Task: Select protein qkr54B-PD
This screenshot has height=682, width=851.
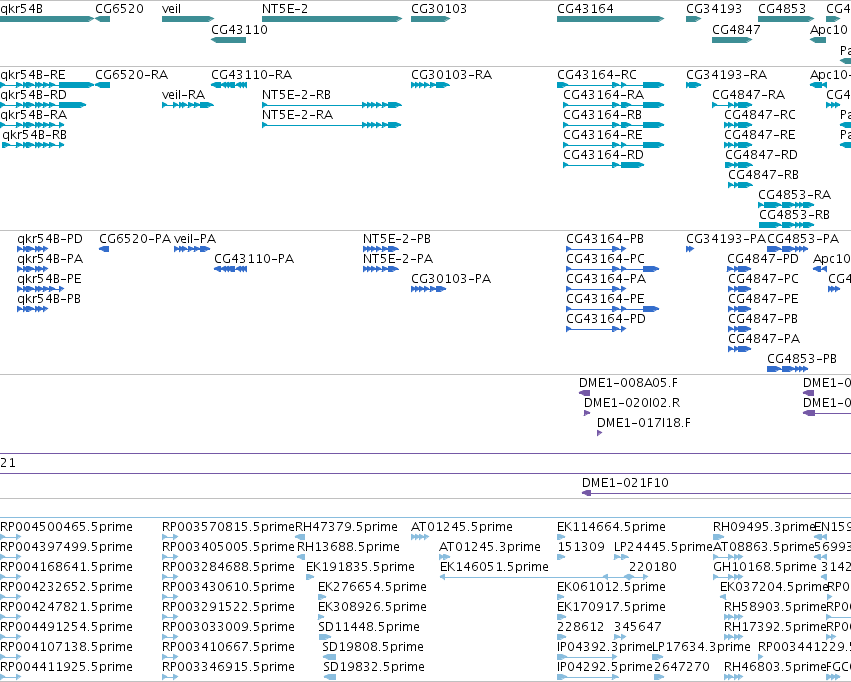Action: 33,249
